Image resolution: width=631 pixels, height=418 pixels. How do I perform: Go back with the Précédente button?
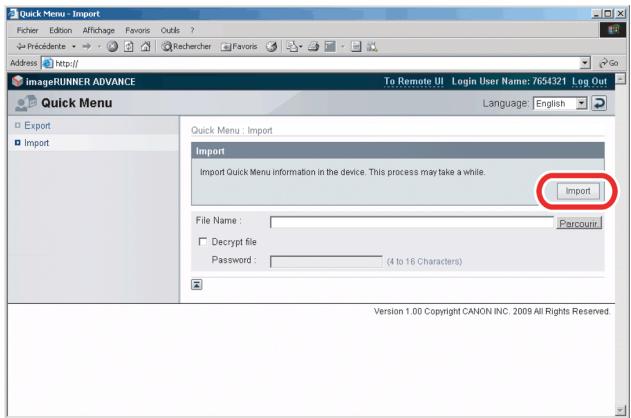[41, 47]
